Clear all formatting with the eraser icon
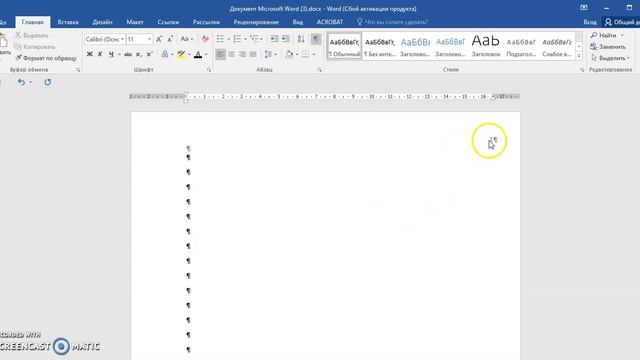The width and height of the screenshot is (640, 360). [205, 39]
